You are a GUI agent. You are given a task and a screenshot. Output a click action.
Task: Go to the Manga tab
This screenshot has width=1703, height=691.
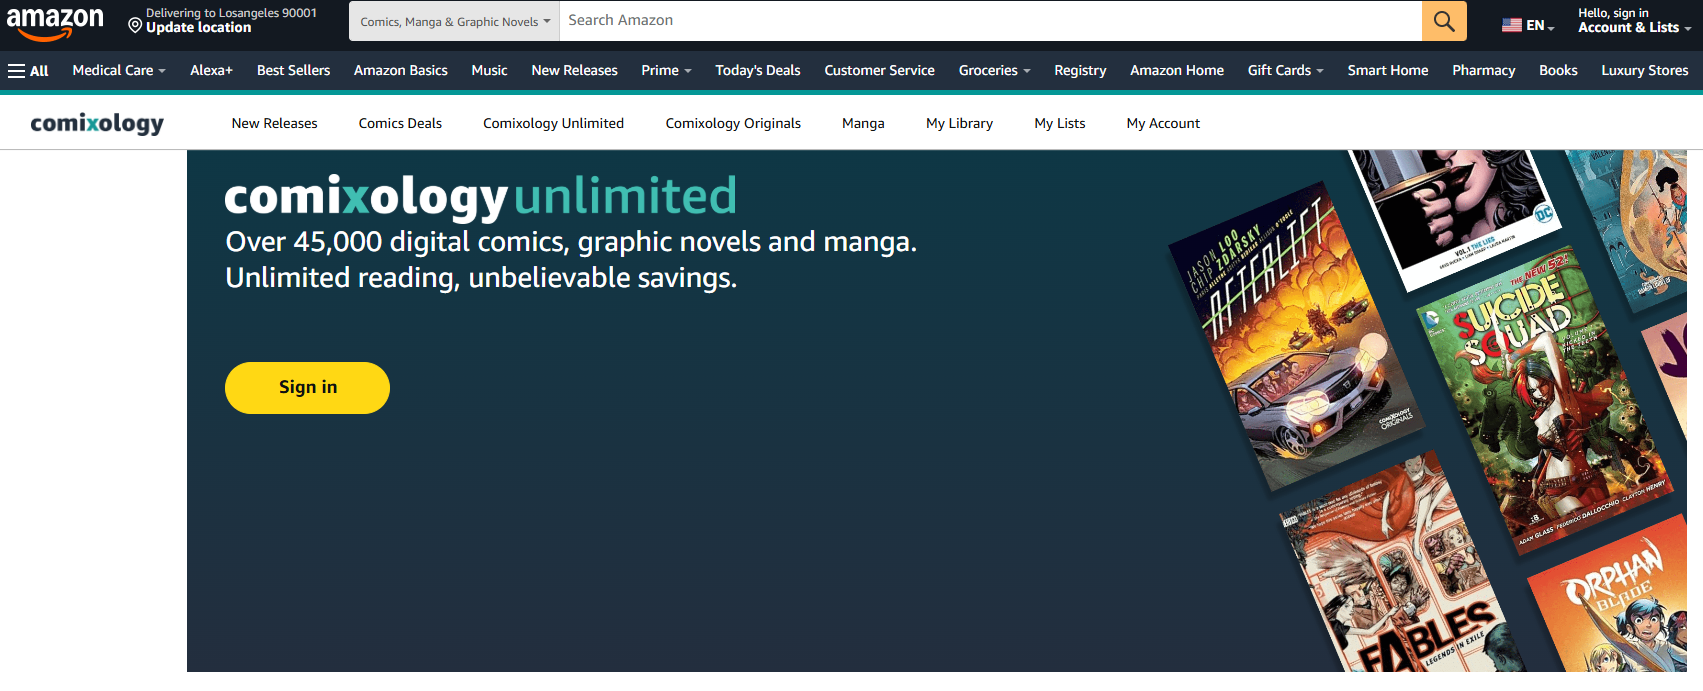tap(862, 124)
